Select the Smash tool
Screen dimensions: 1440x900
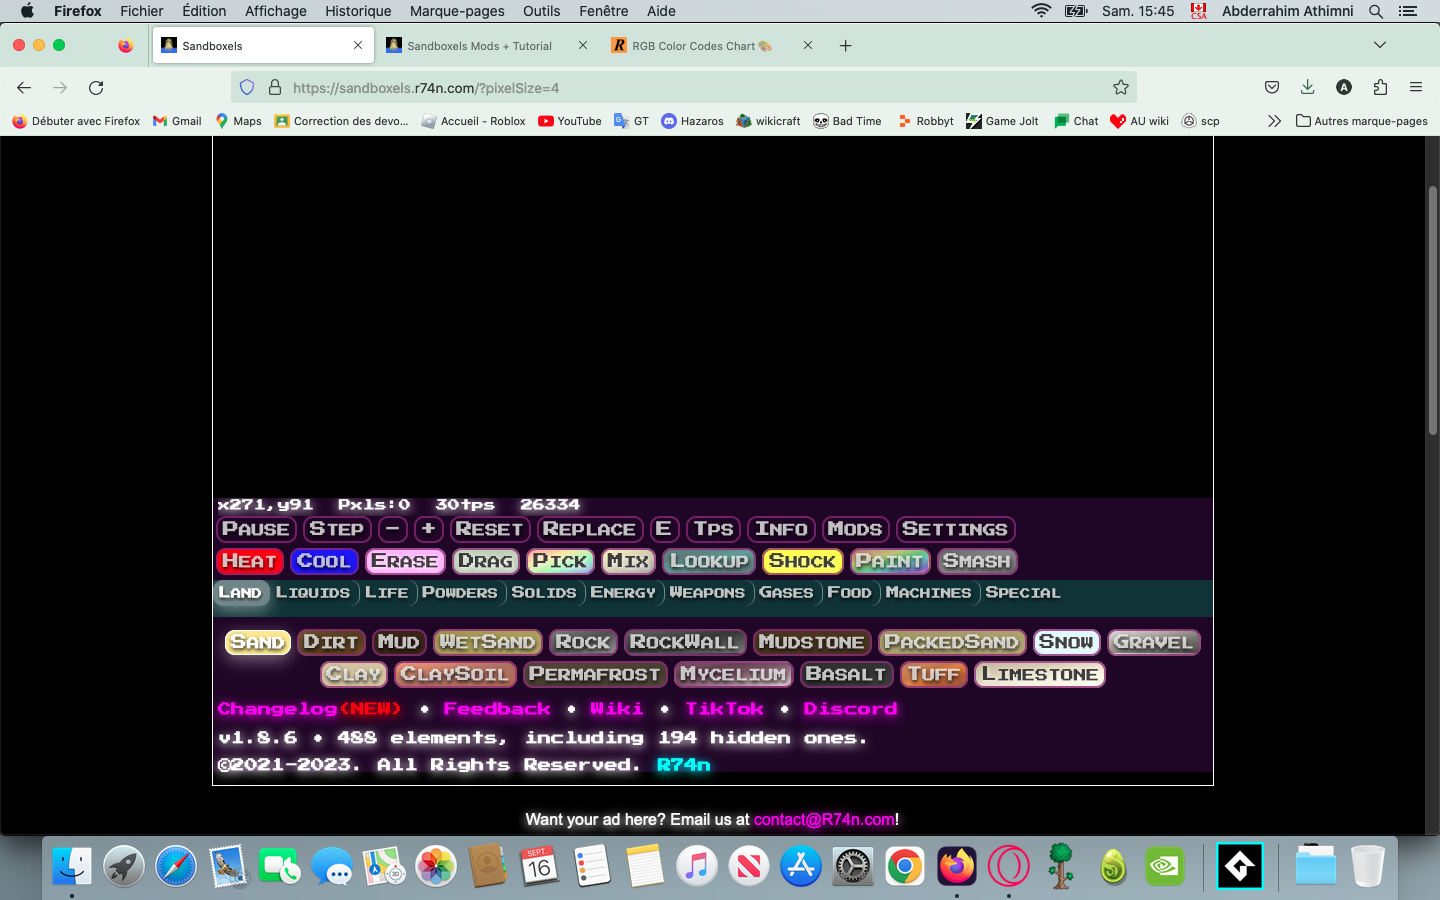pos(976,561)
